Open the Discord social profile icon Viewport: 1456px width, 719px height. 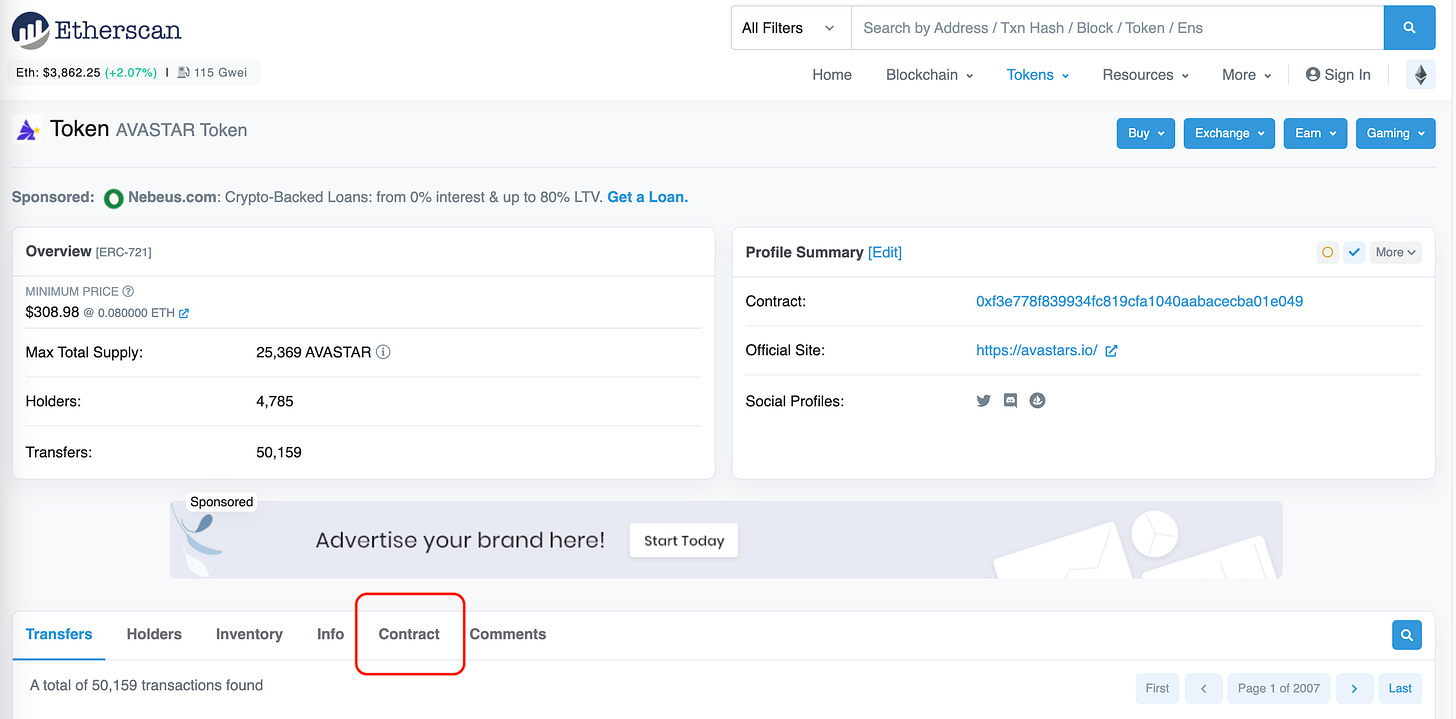point(1011,401)
